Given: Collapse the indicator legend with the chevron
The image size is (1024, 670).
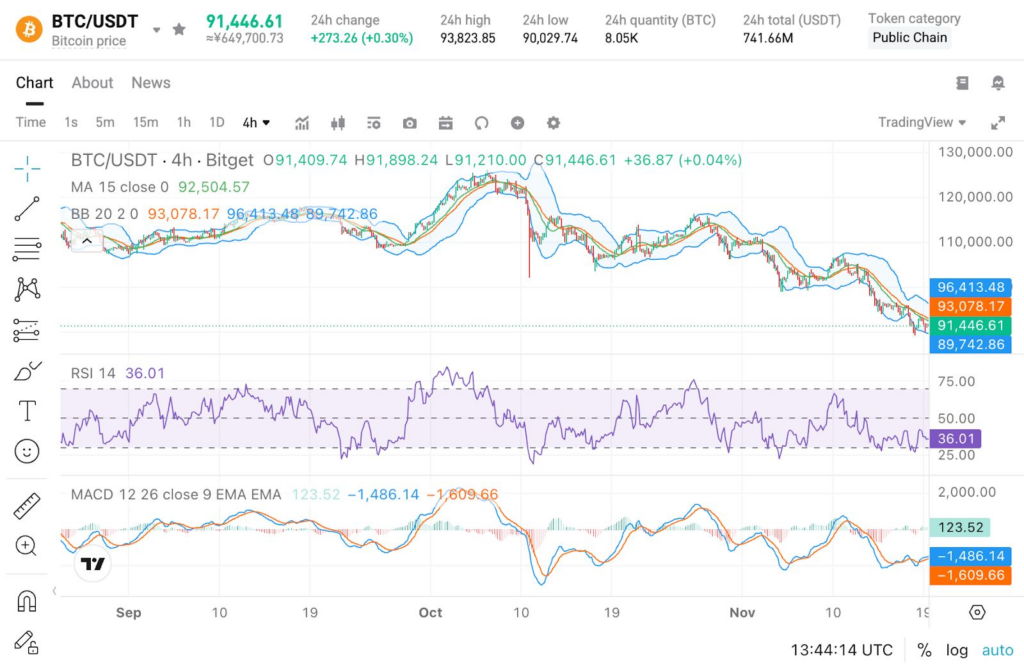Looking at the screenshot, I should tap(87, 240).
